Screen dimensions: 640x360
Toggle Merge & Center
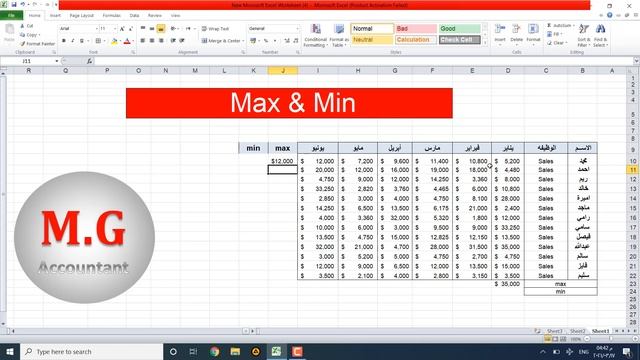221,41
